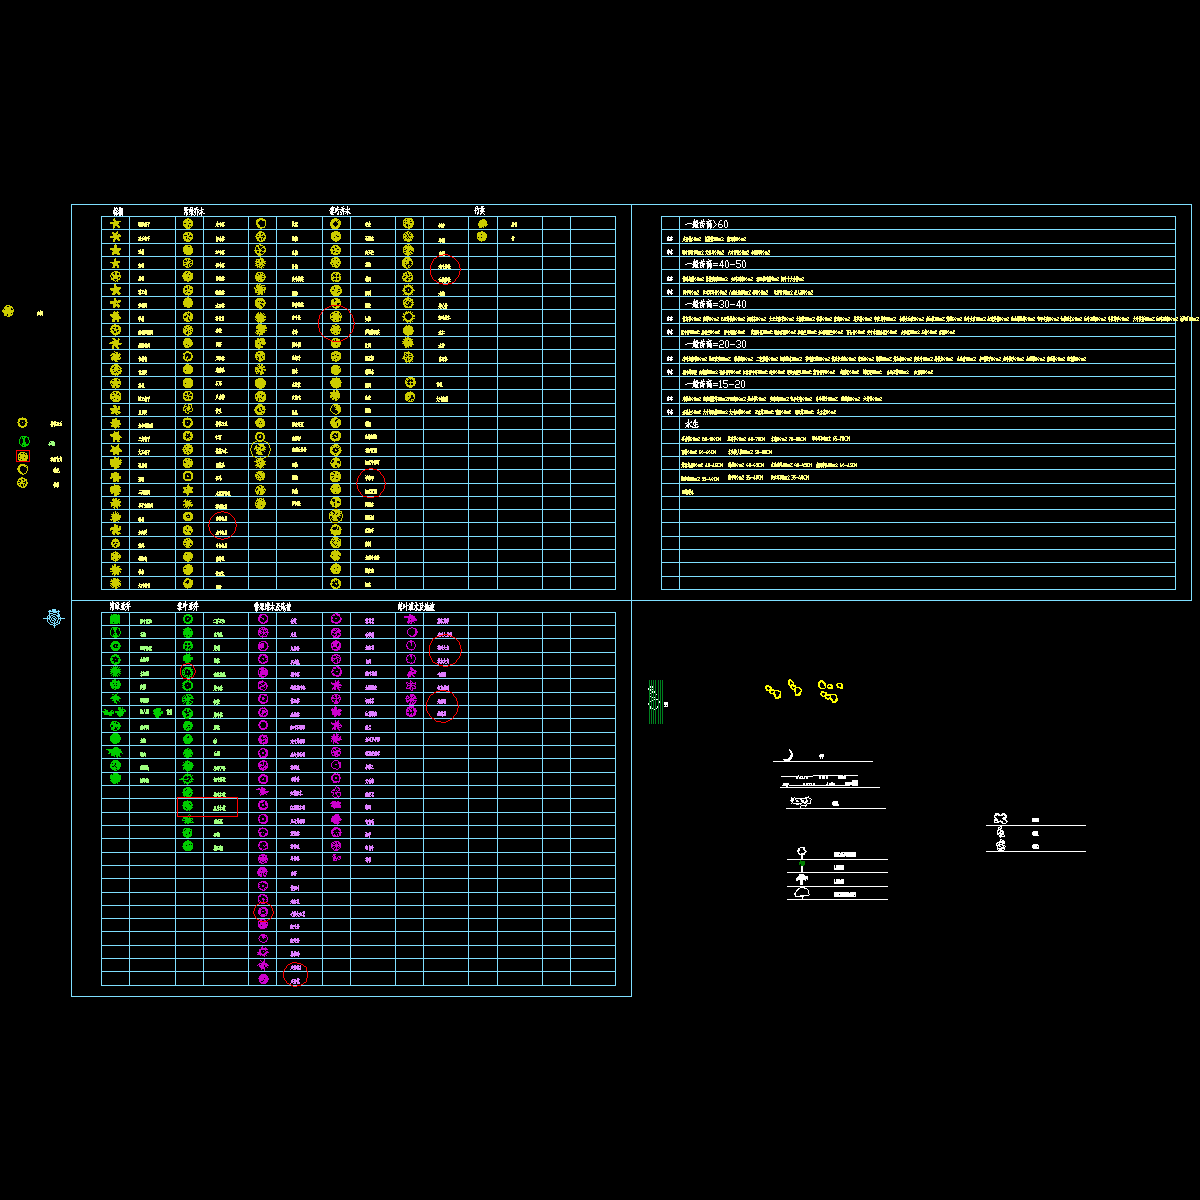Select the heading text ending in =15-20
The height and width of the screenshot is (1200, 1200).
[715, 384]
